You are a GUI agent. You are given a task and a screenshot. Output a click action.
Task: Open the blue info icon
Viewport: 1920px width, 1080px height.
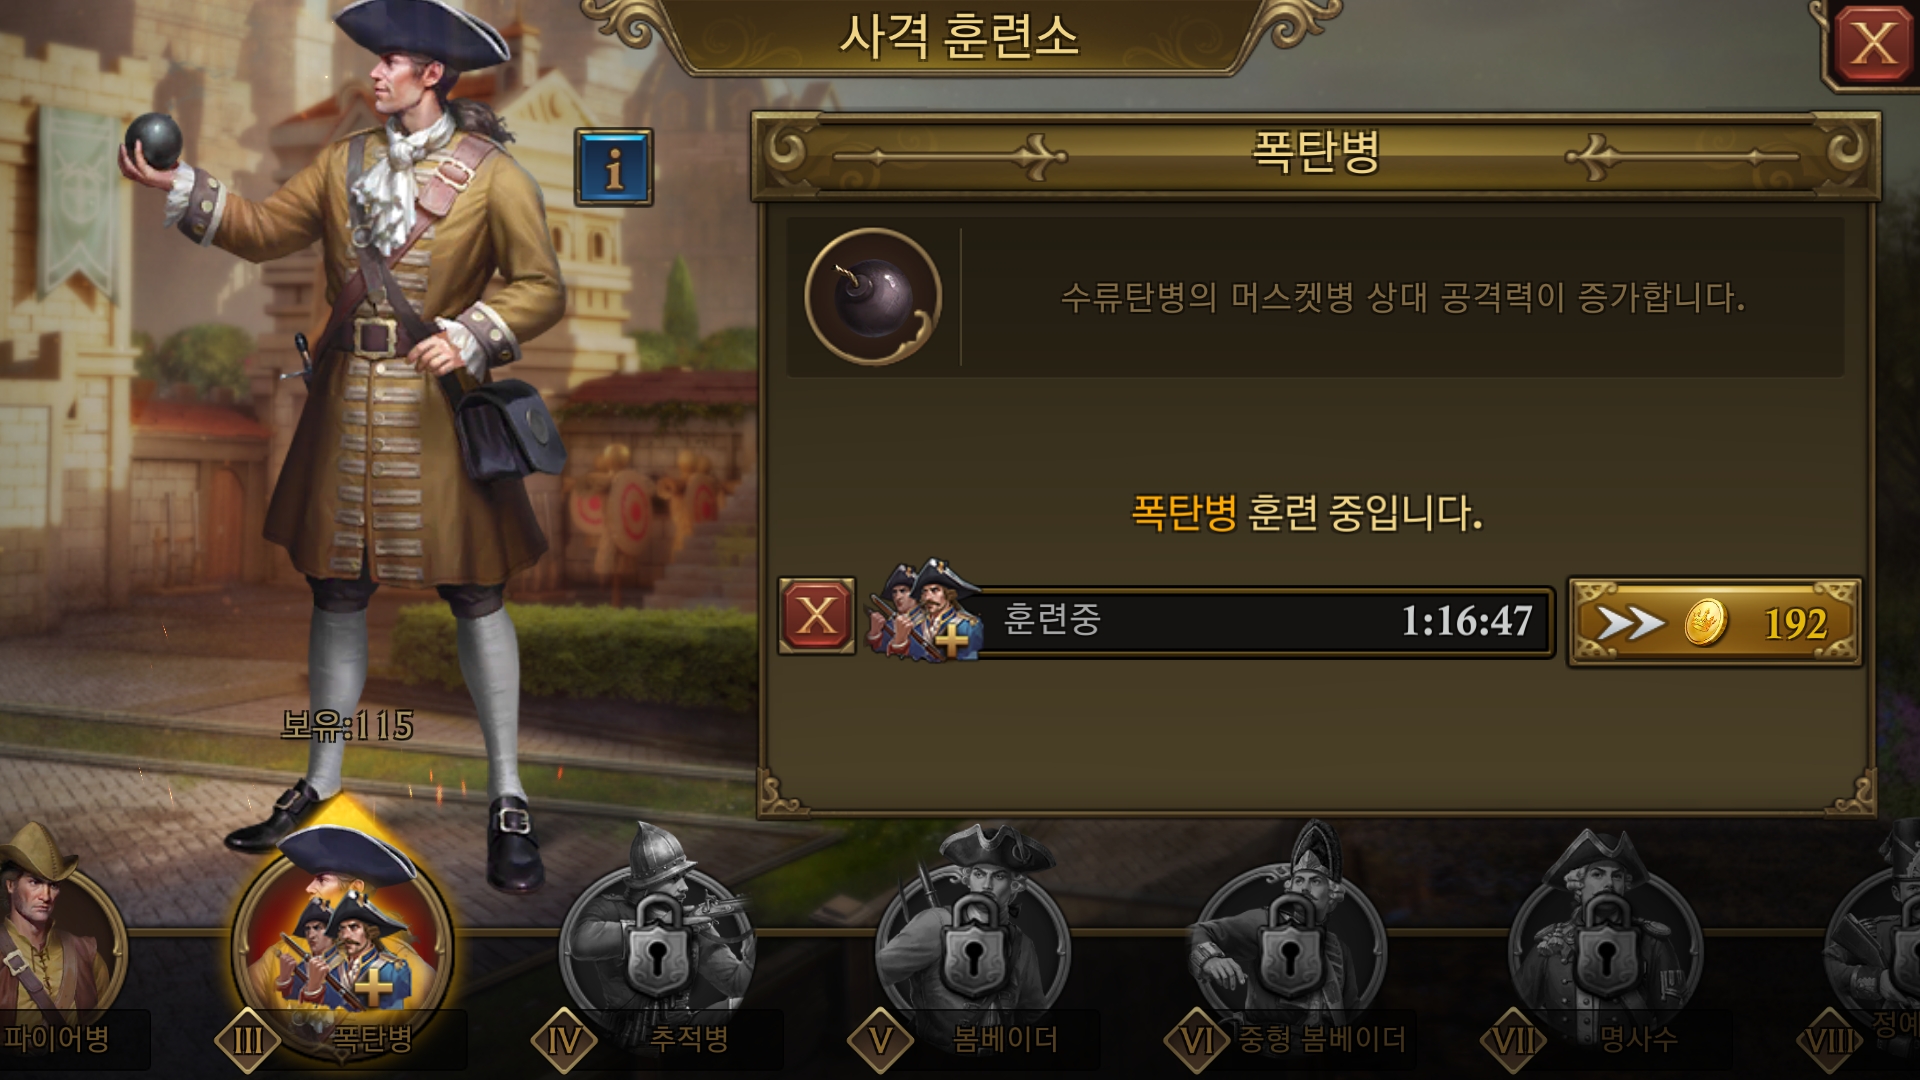613,167
